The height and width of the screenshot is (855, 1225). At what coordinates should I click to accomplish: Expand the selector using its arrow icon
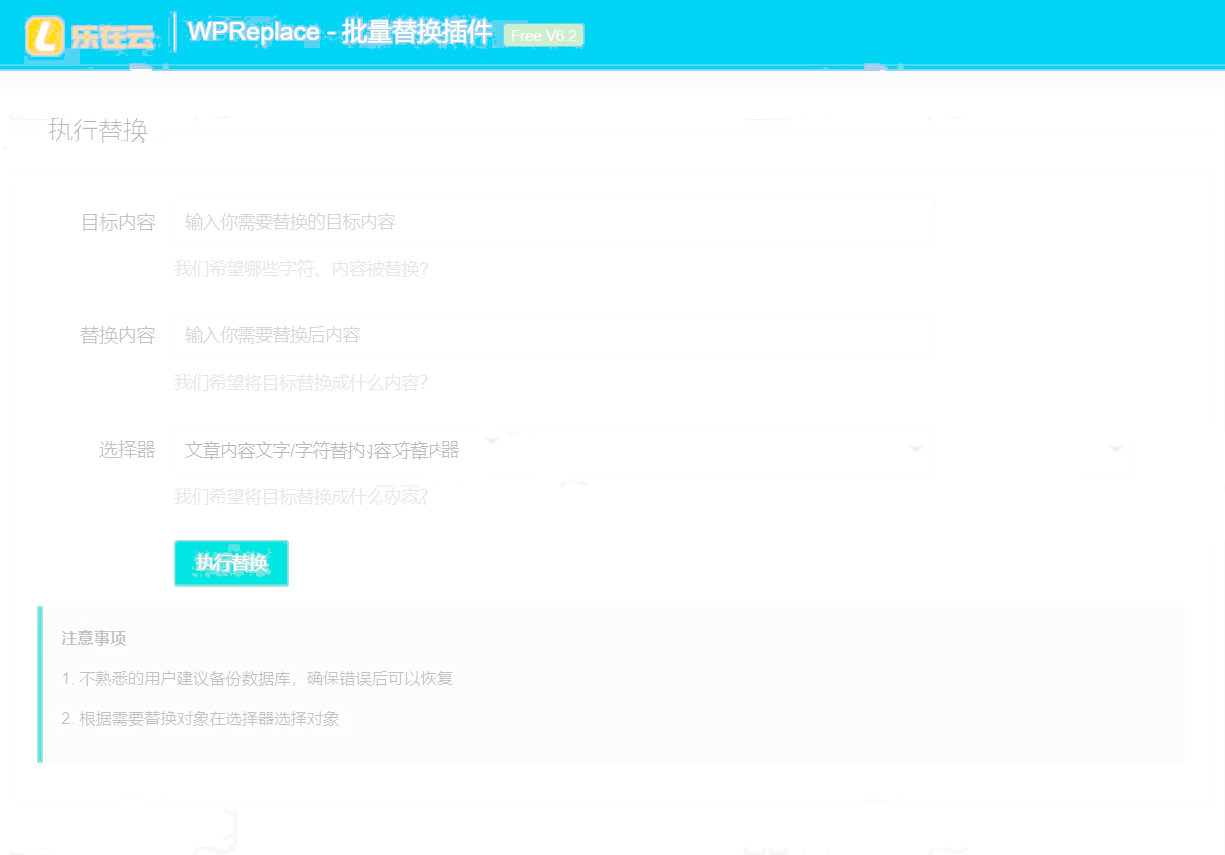click(x=914, y=450)
